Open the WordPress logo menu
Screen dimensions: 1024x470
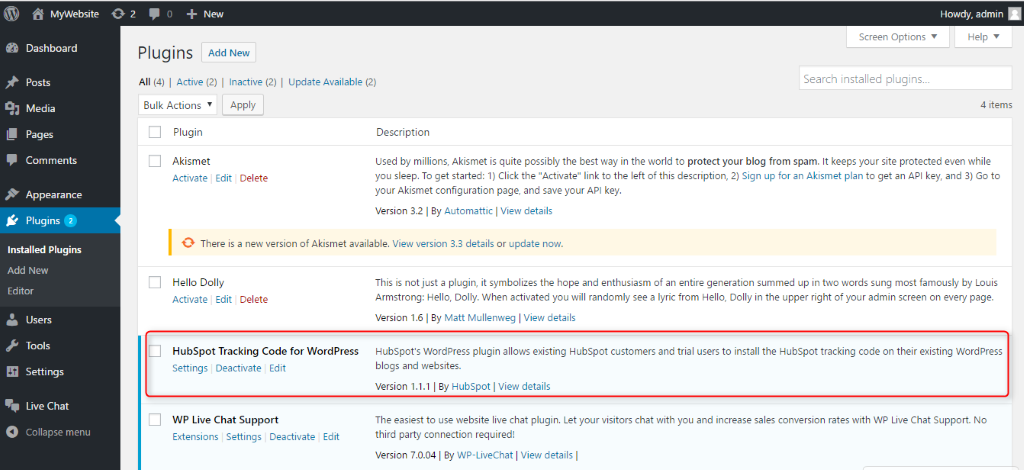coord(12,13)
